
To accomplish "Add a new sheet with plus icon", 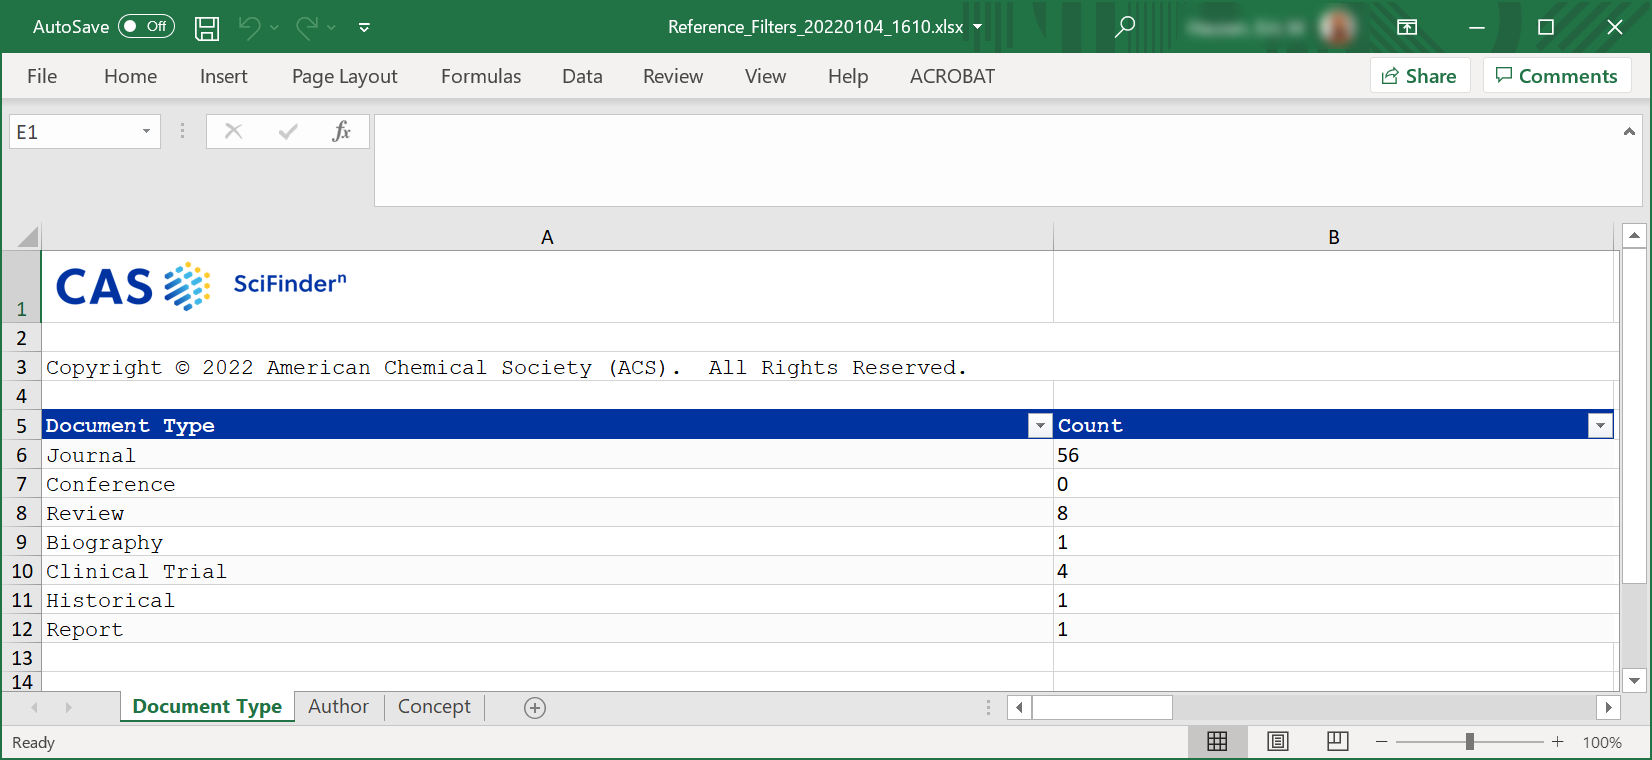I will [x=535, y=708].
